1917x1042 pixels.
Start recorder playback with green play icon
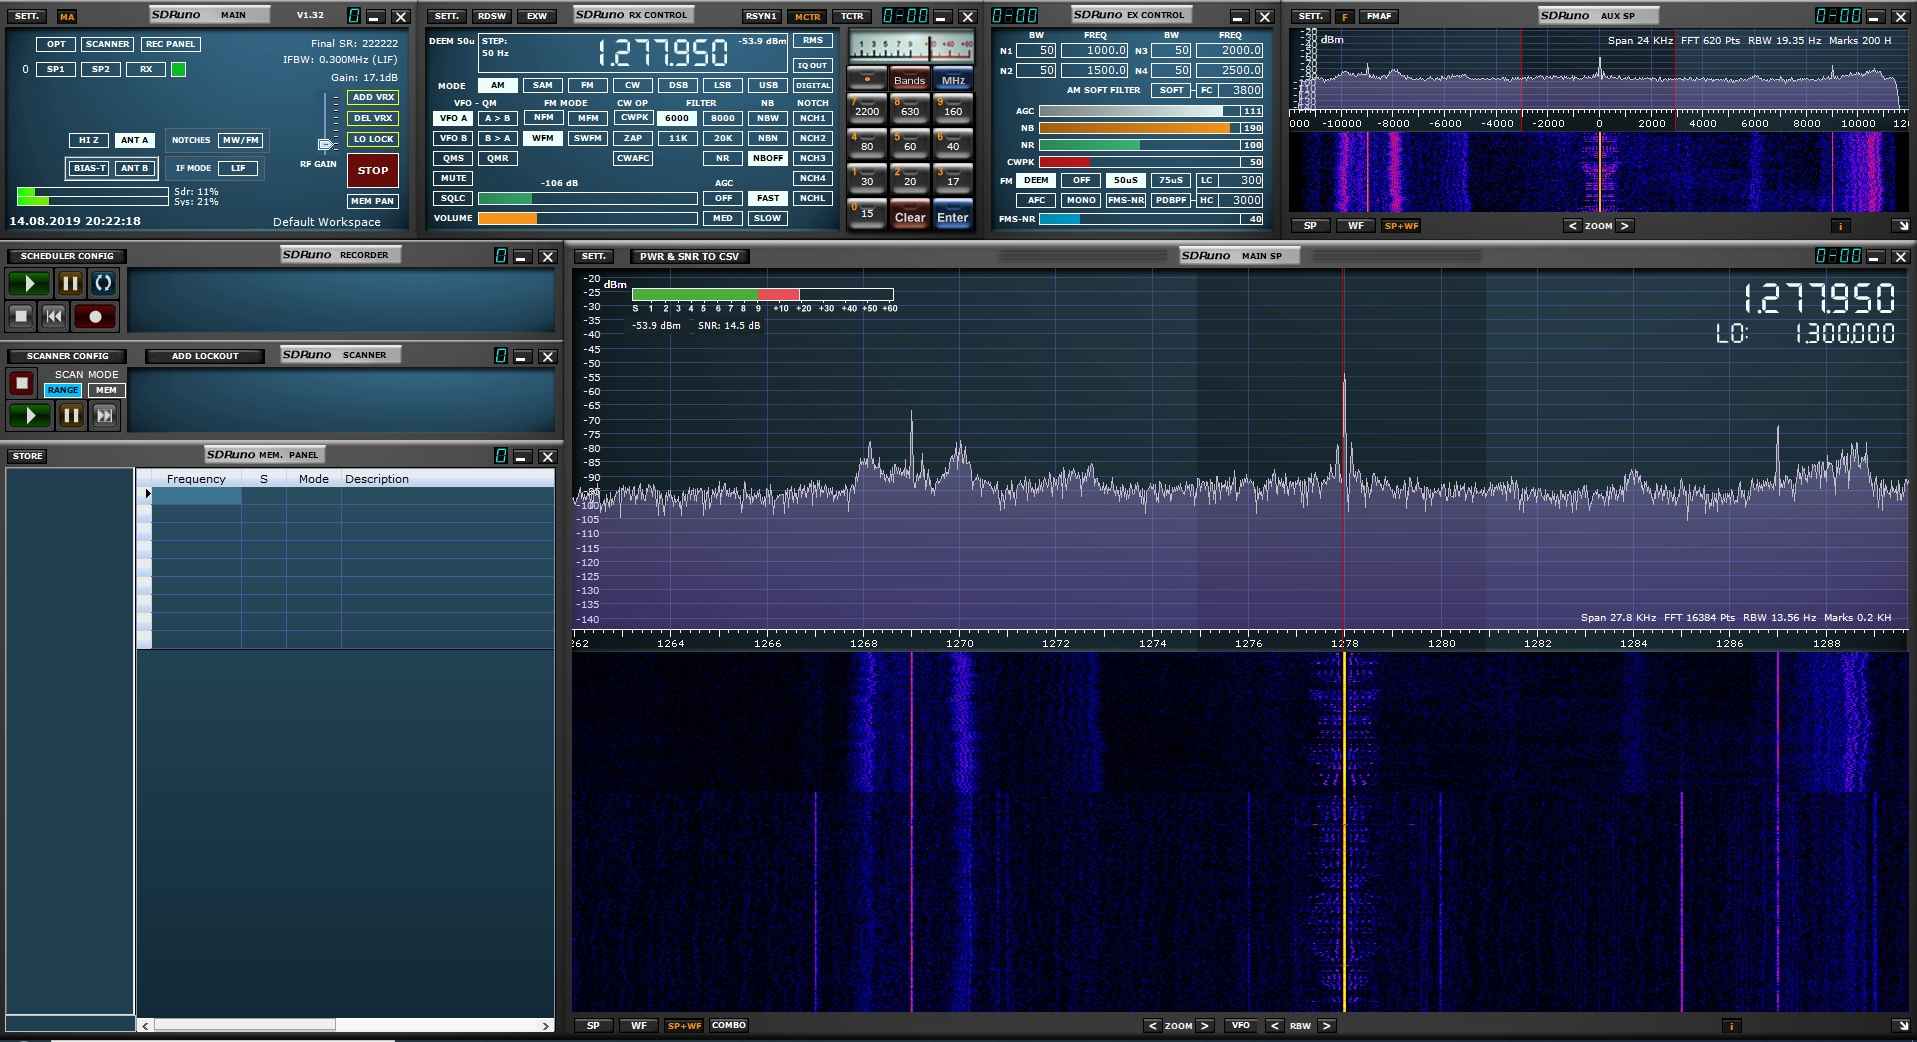point(29,283)
